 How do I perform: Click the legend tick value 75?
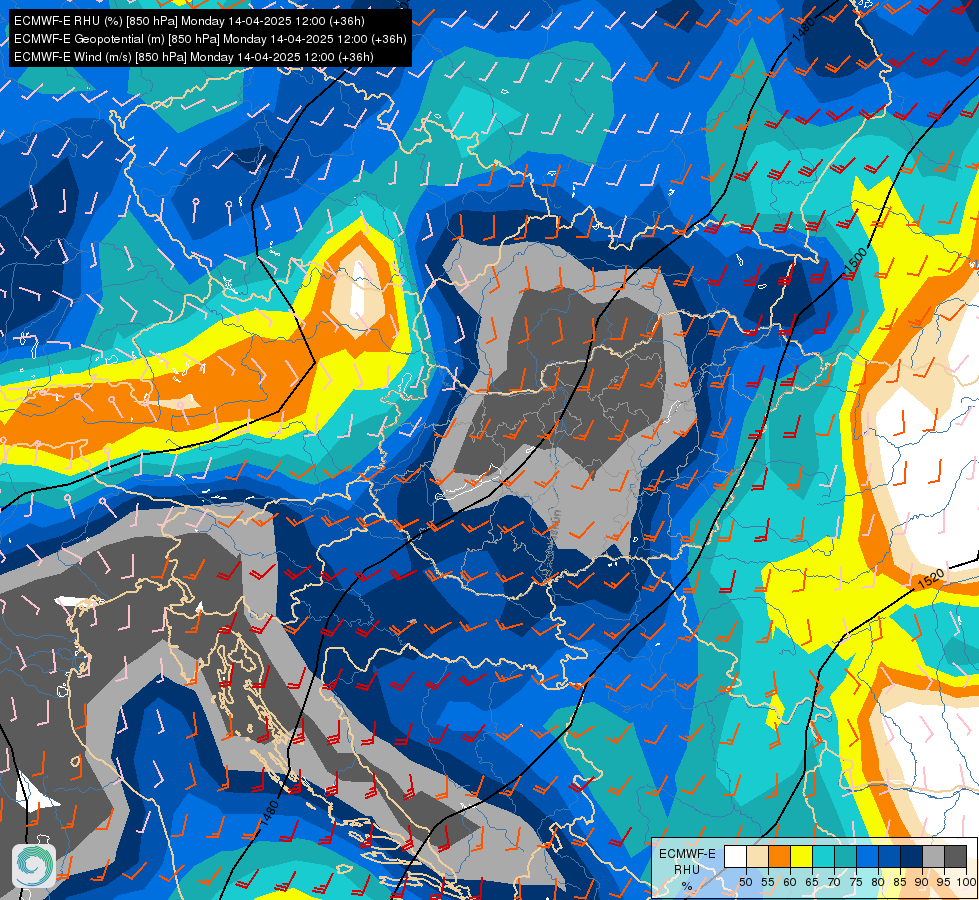click(x=856, y=882)
